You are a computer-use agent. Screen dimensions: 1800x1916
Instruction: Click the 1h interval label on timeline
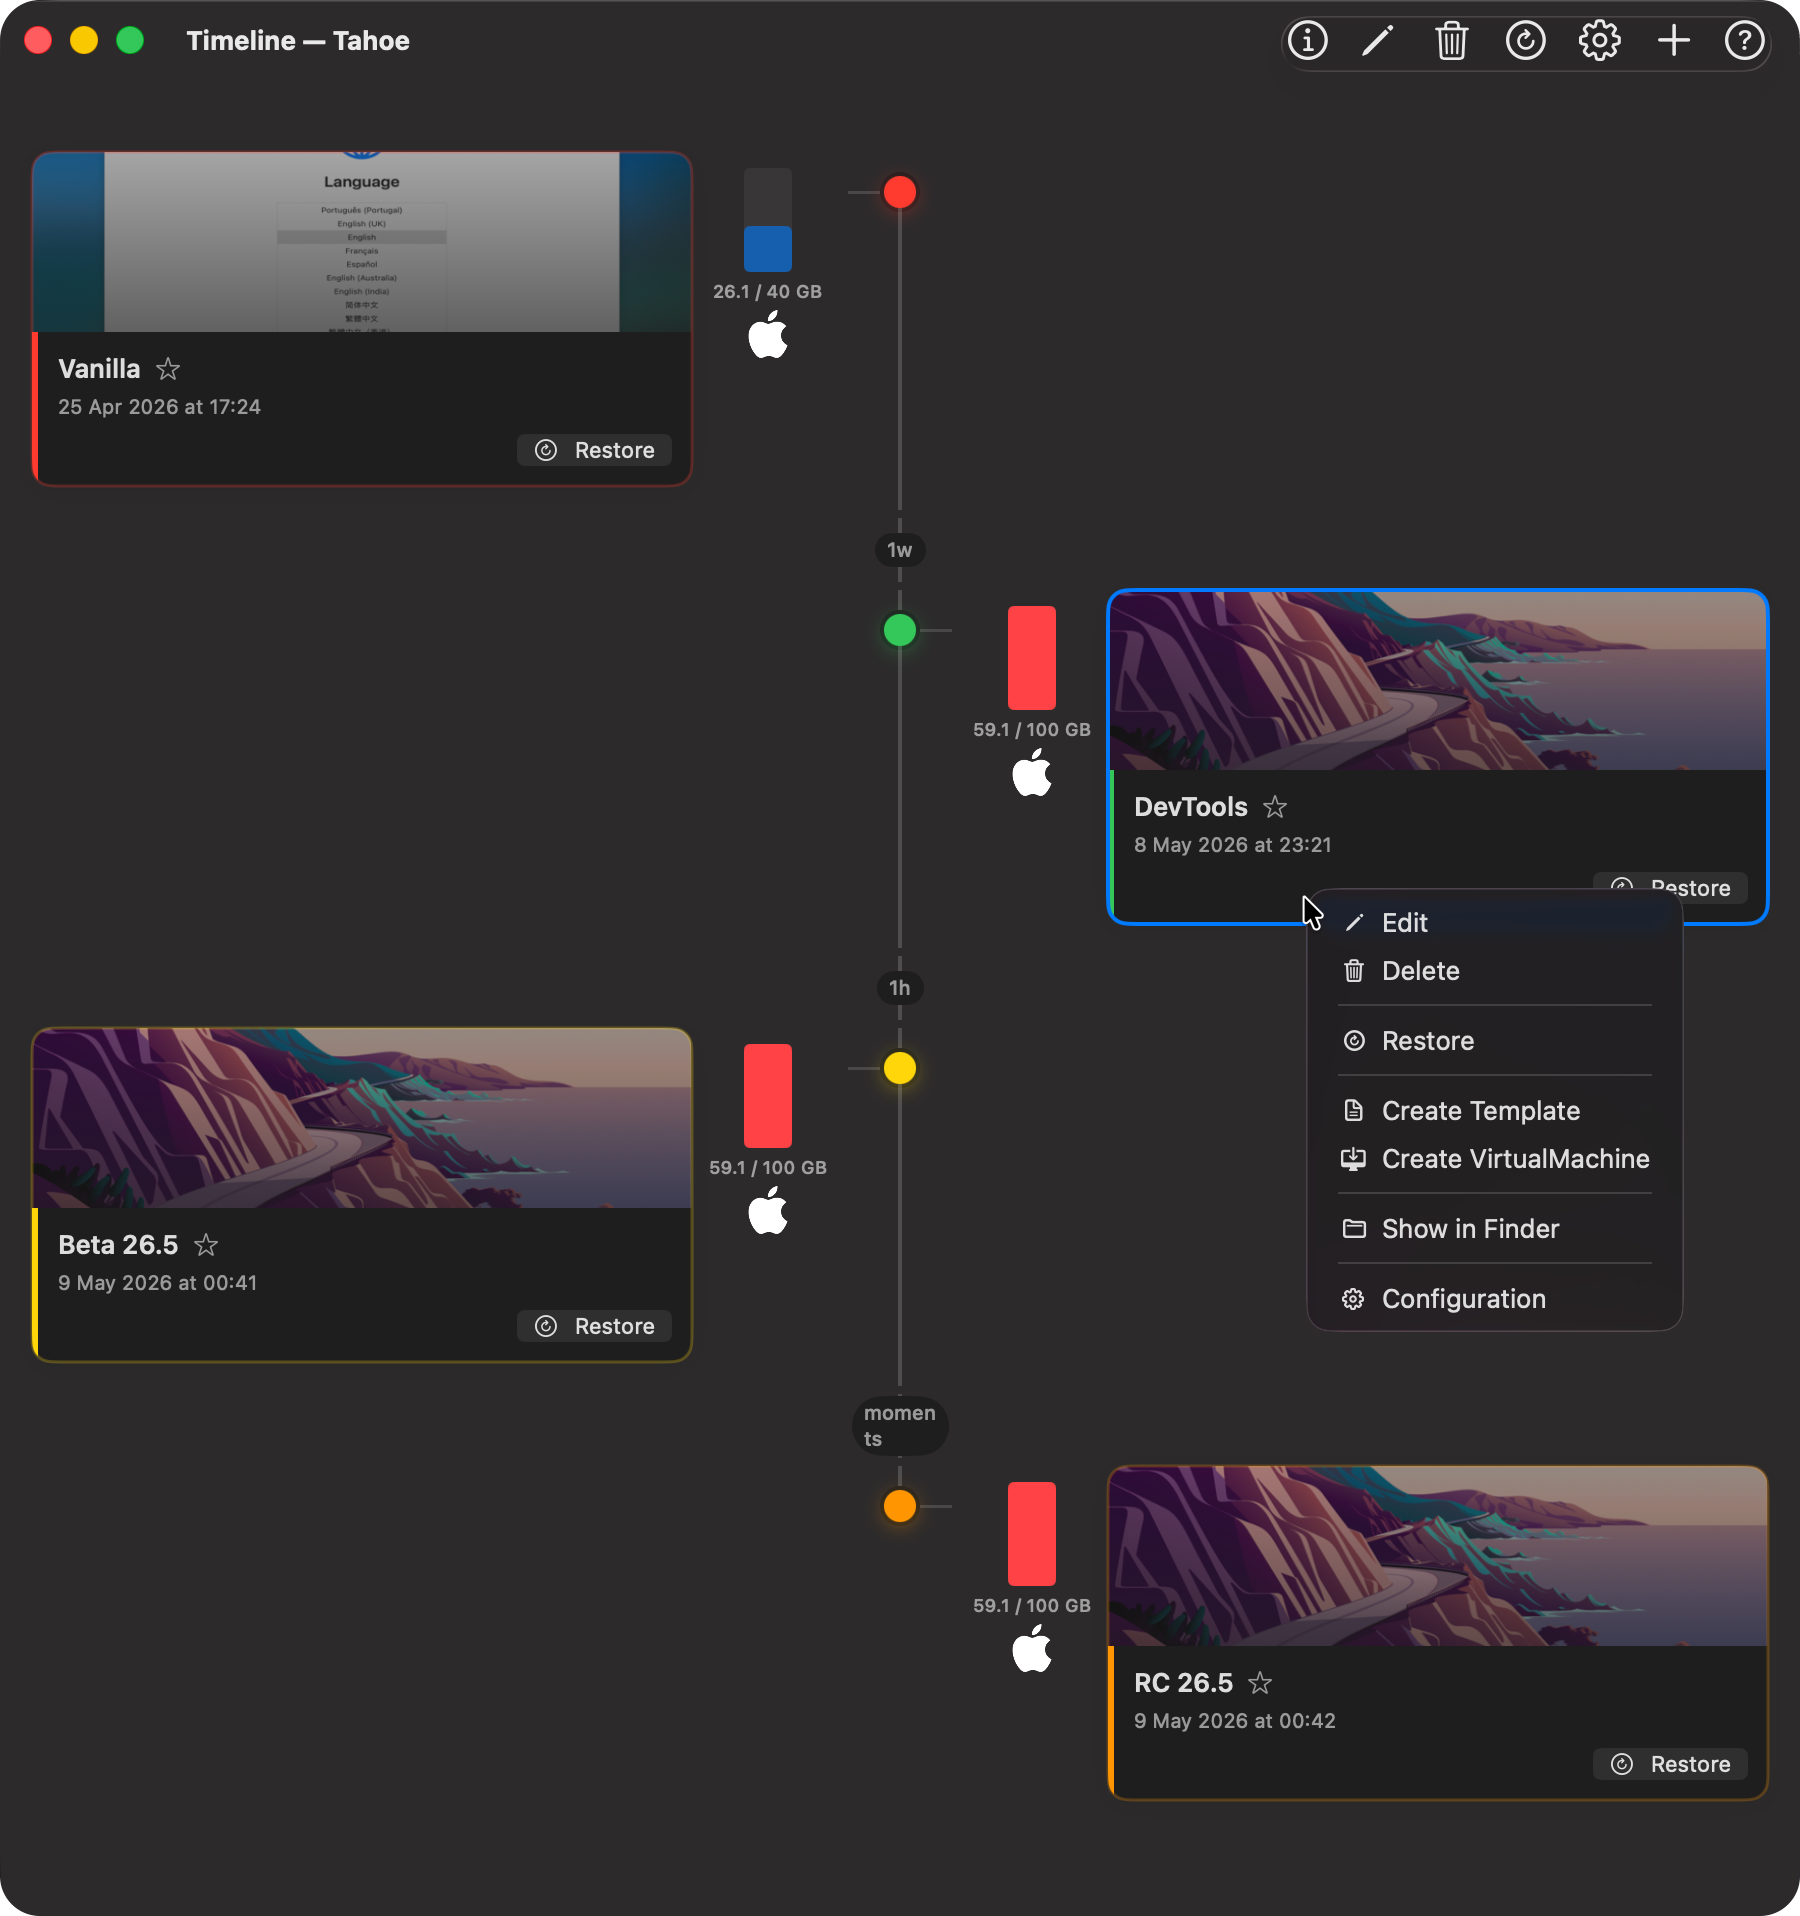900,988
